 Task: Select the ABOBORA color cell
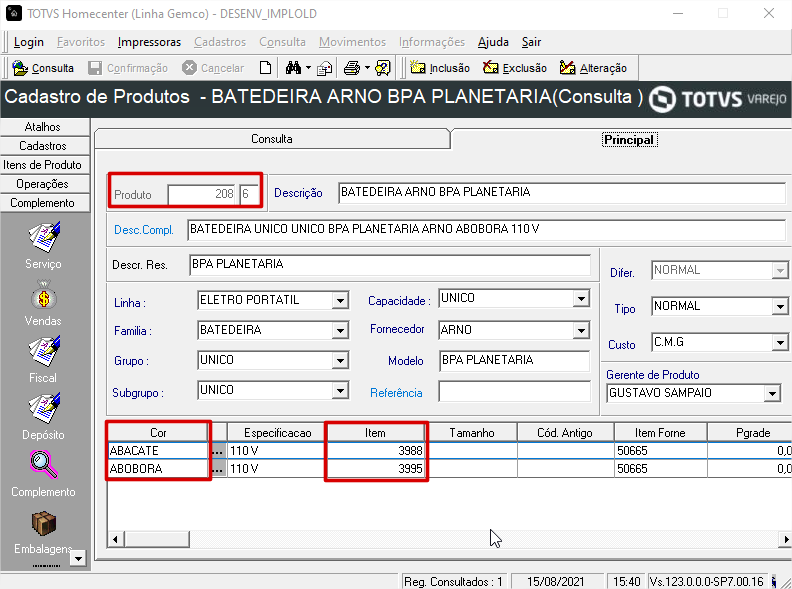[158, 469]
